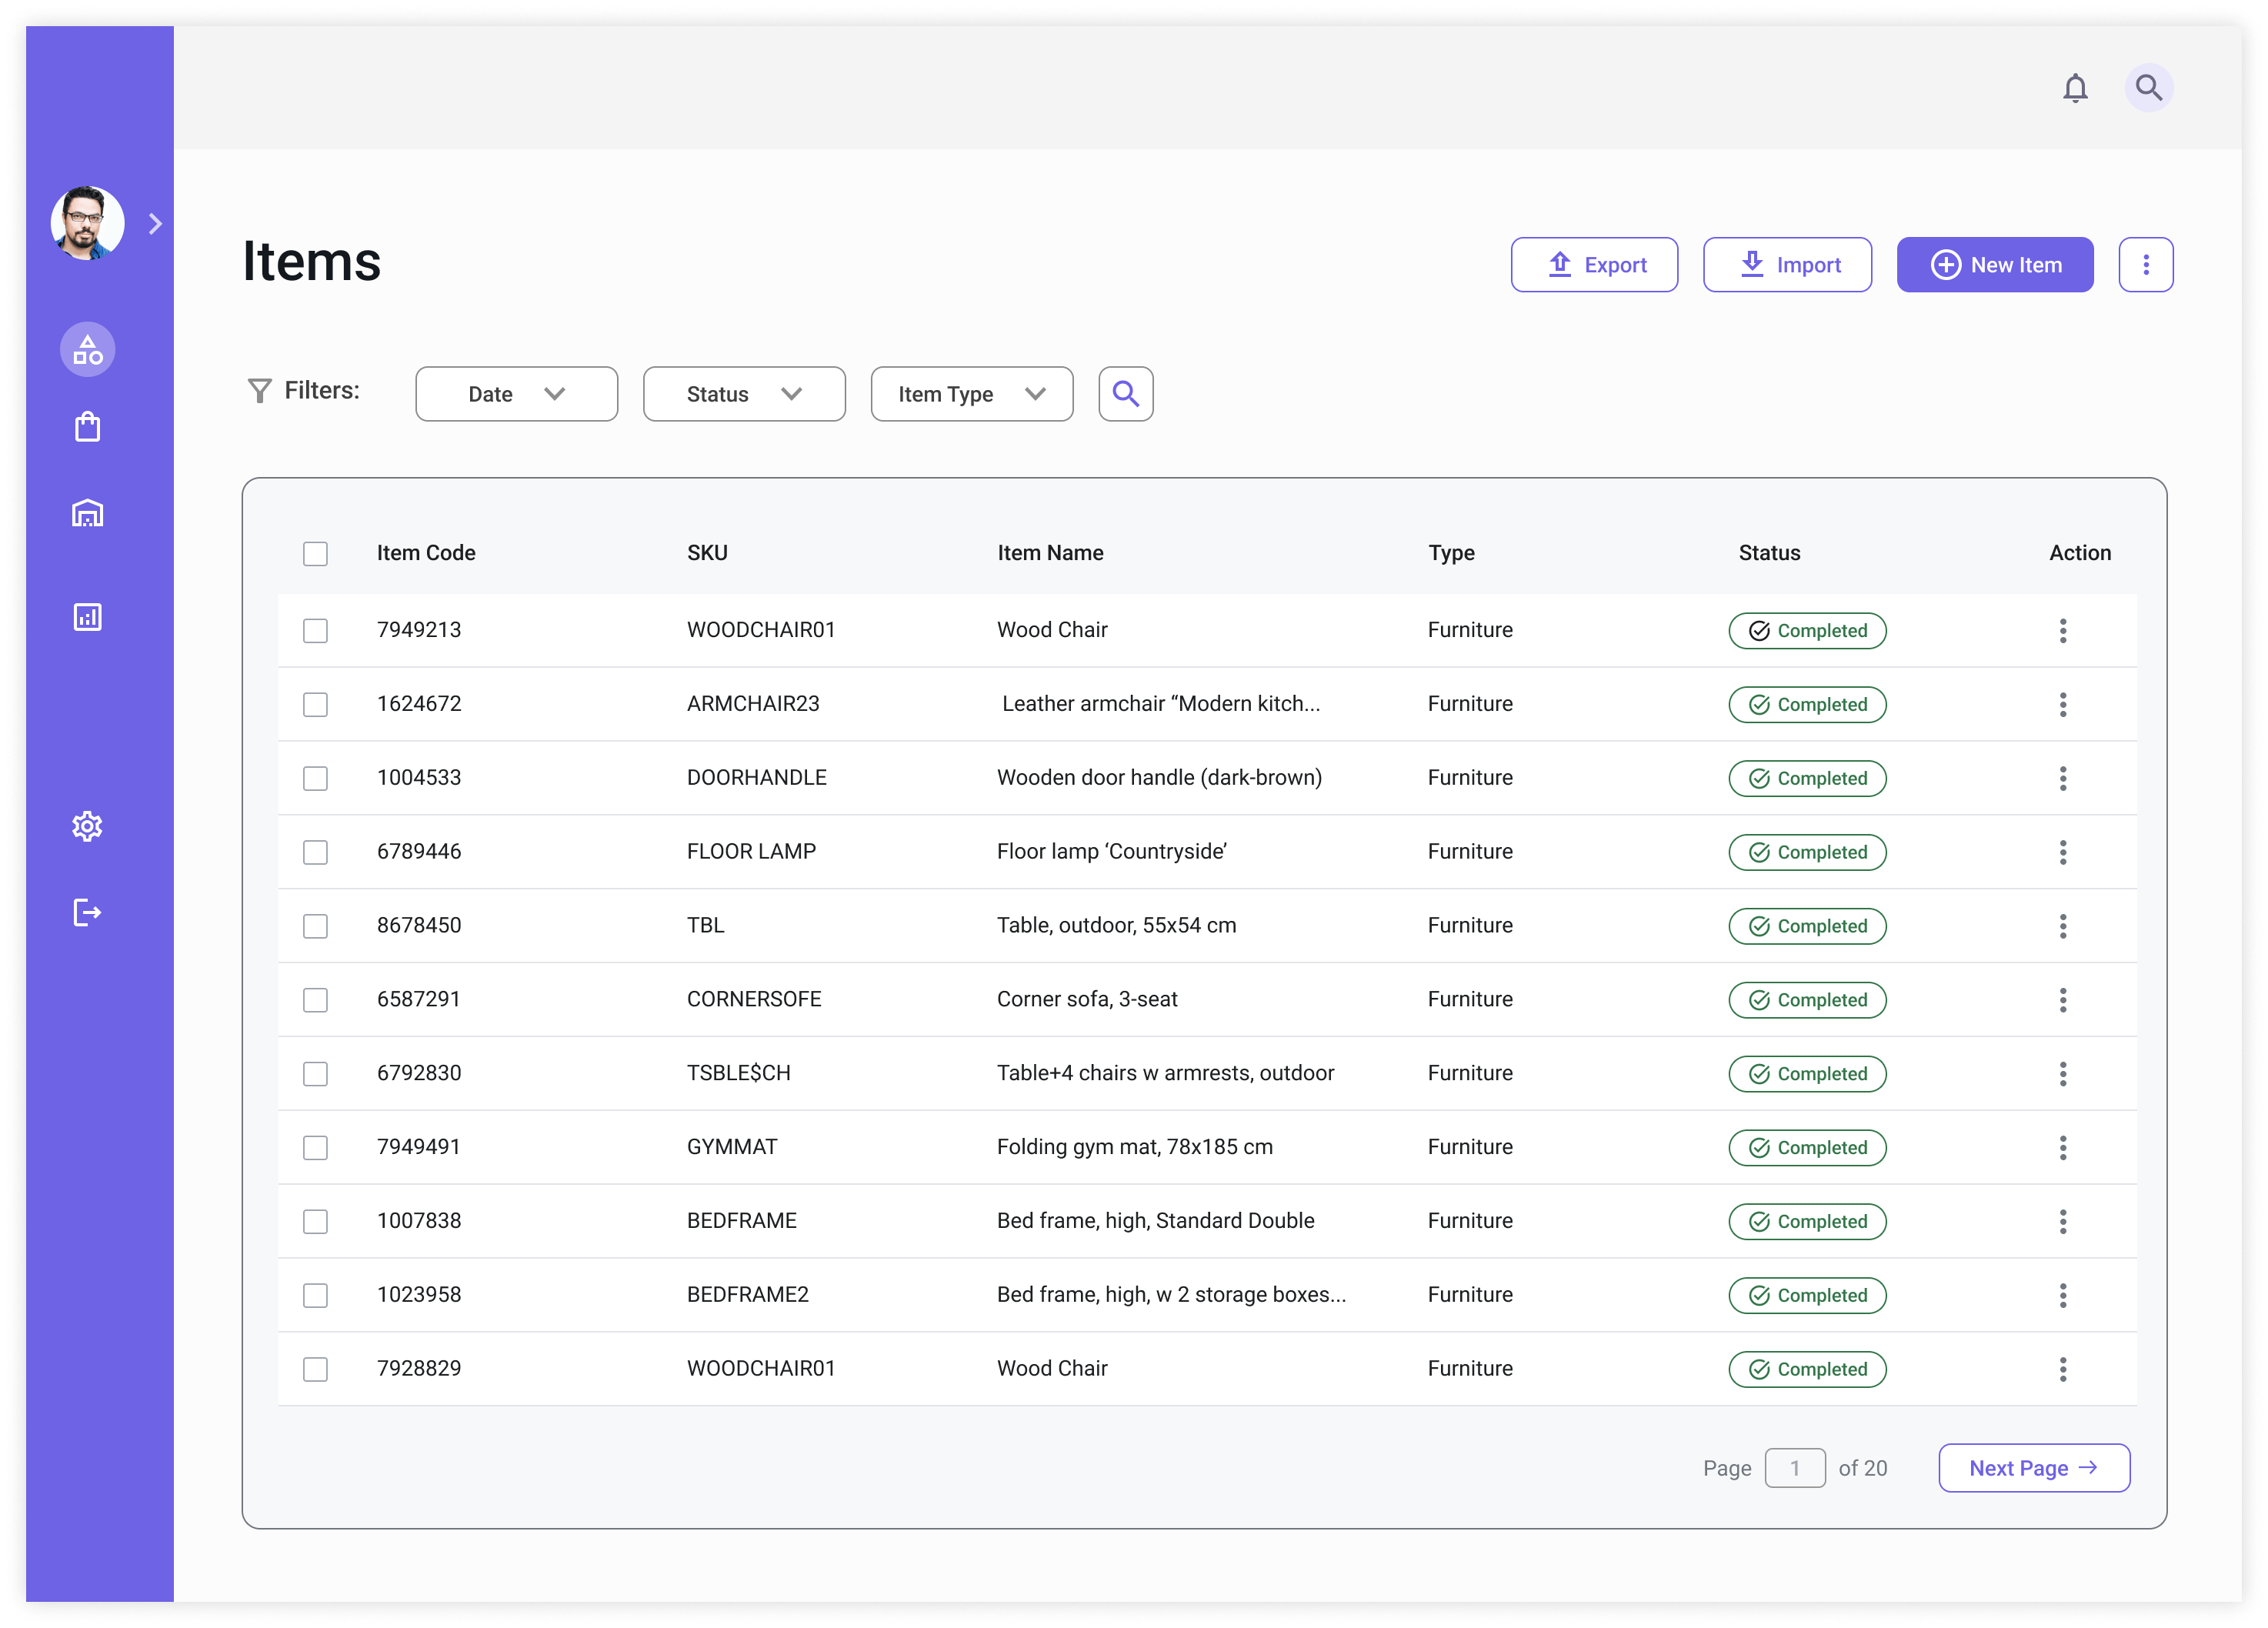Open the shopping bag sidebar icon

click(x=88, y=427)
